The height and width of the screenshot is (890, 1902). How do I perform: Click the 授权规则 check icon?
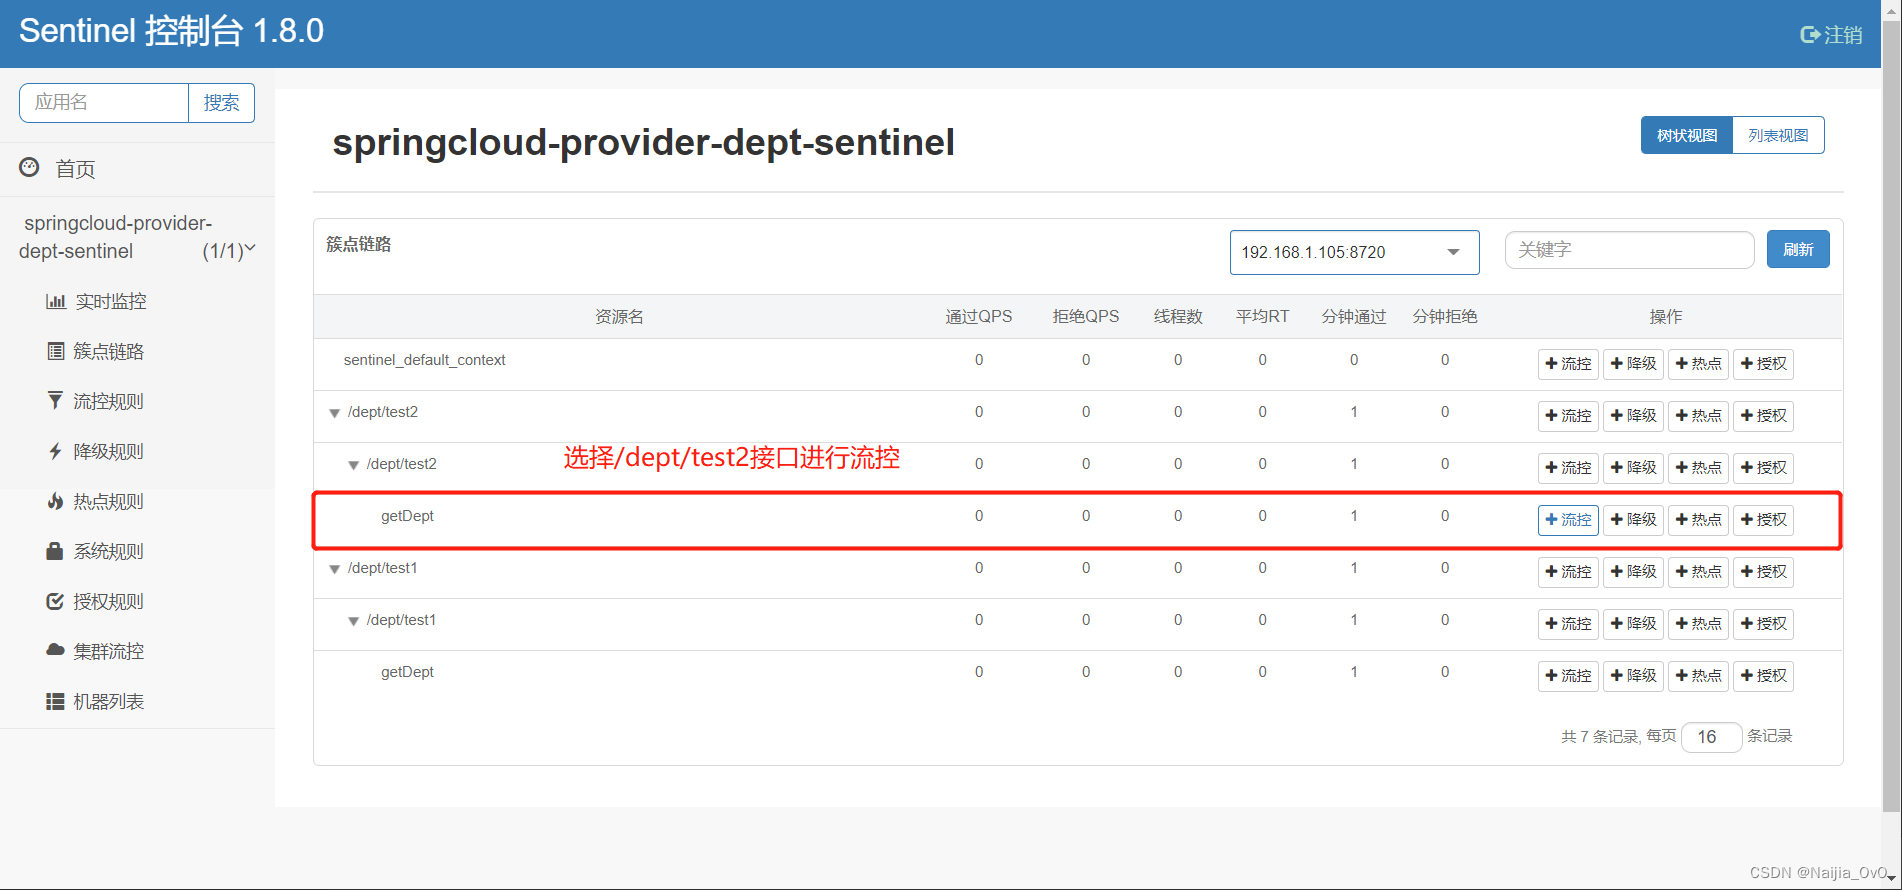tap(55, 601)
